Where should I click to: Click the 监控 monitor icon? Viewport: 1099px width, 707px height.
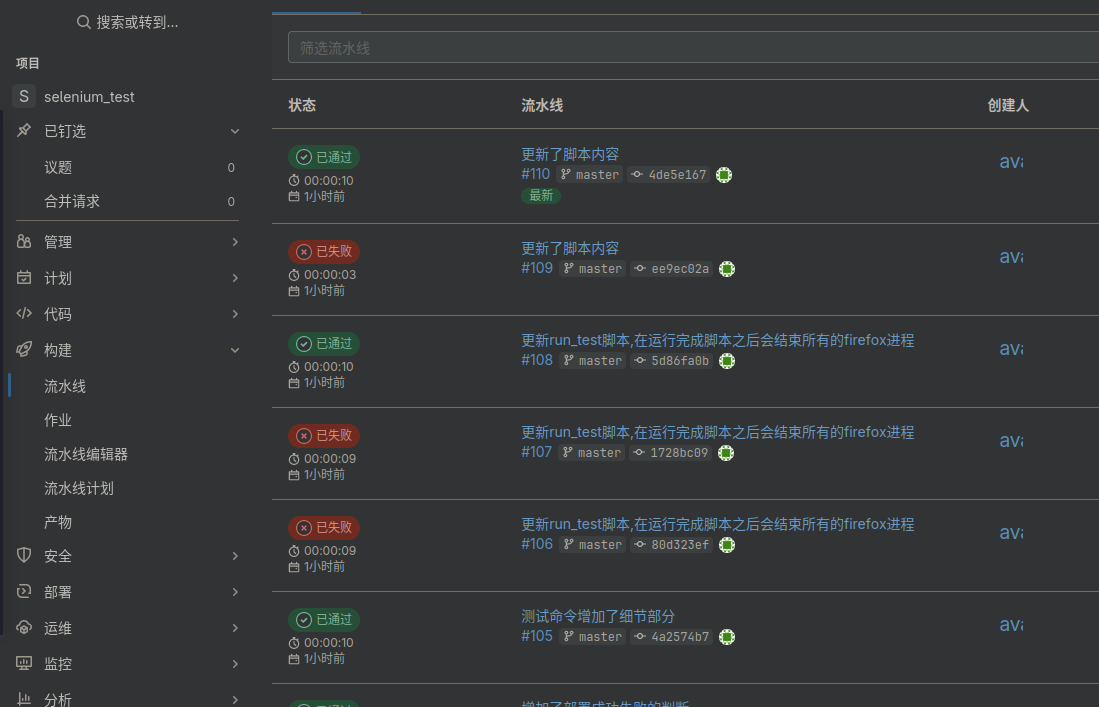[24, 664]
